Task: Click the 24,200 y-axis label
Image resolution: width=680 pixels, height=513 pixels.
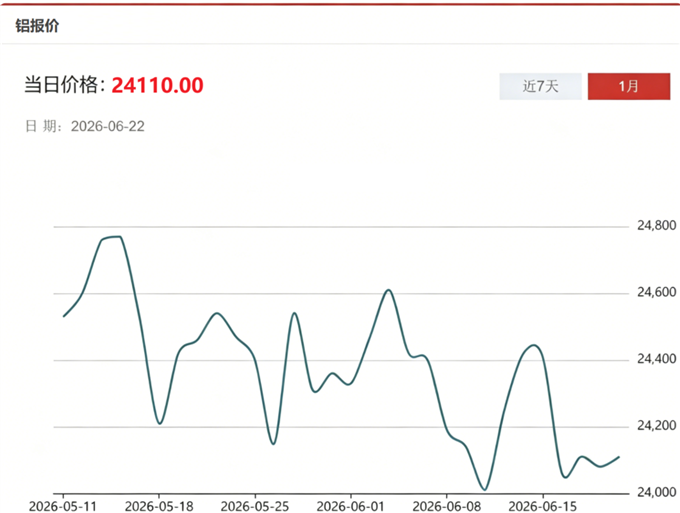Action: click(x=657, y=426)
